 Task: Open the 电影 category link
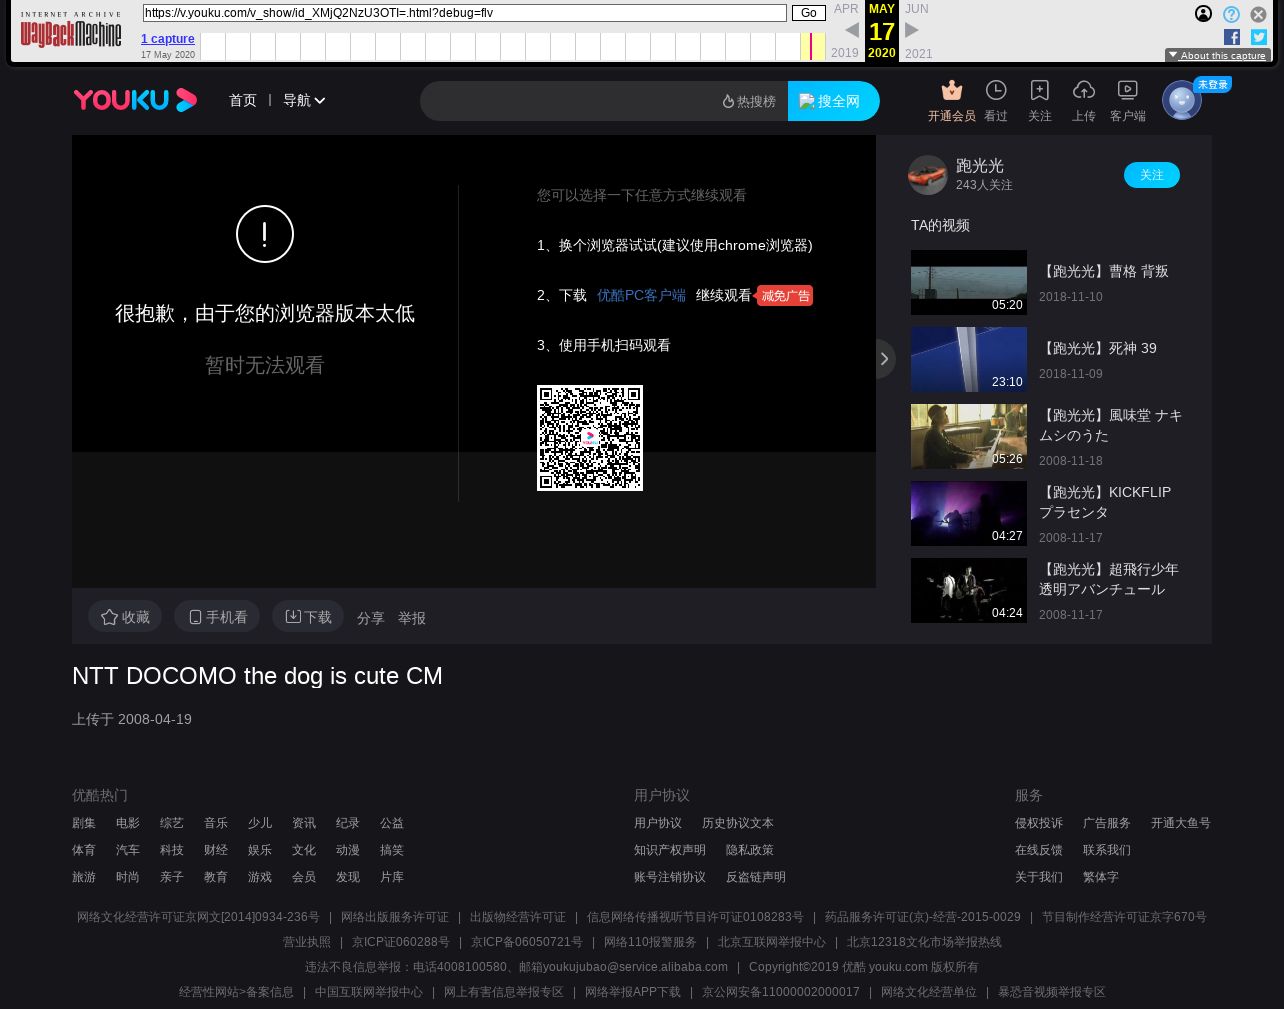[128, 823]
